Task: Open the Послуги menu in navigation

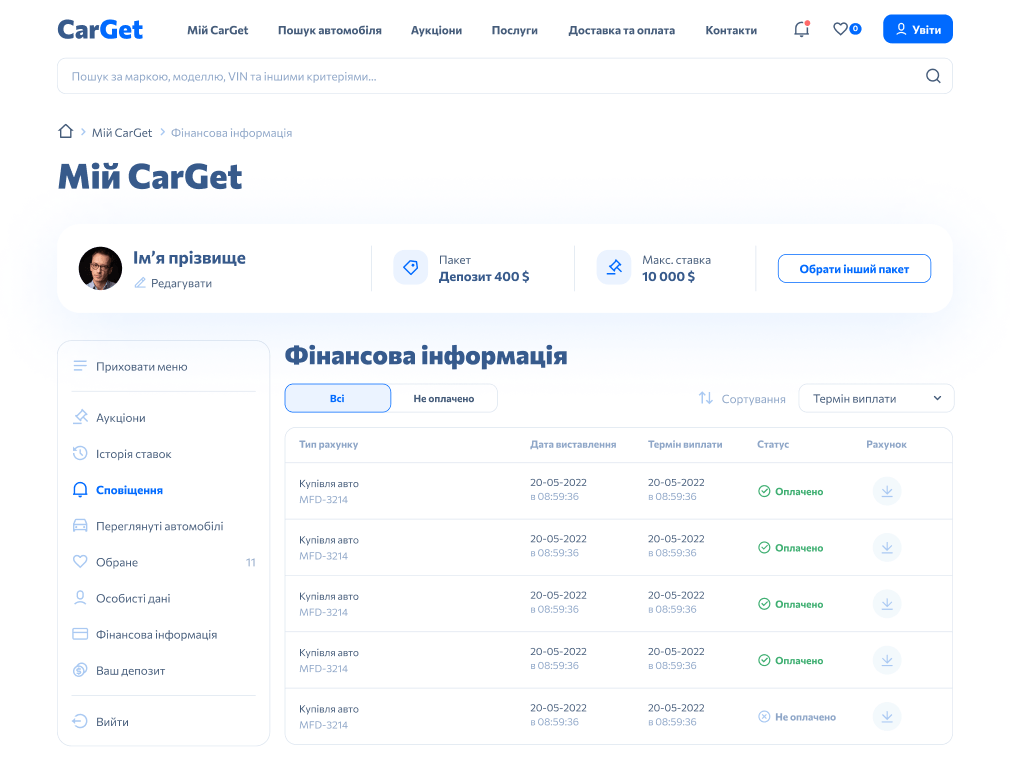Action: point(514,30)
